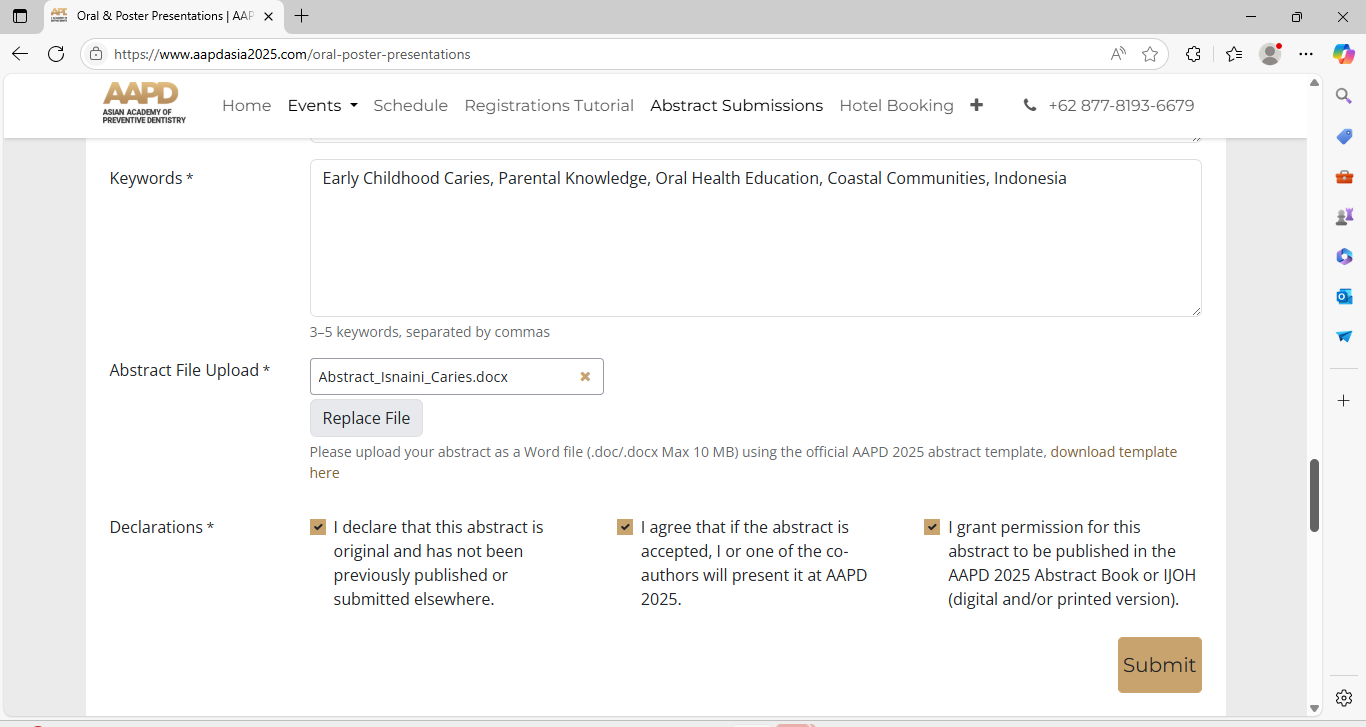Click the phone icon beside the number
1366x727 pixels.
click(1030, 105)
